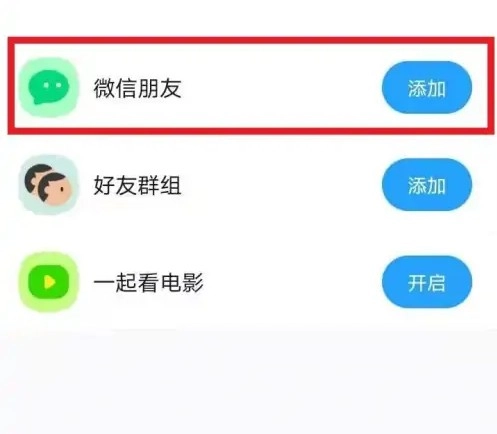Select the 一起看电影 label text

(149, 283)
